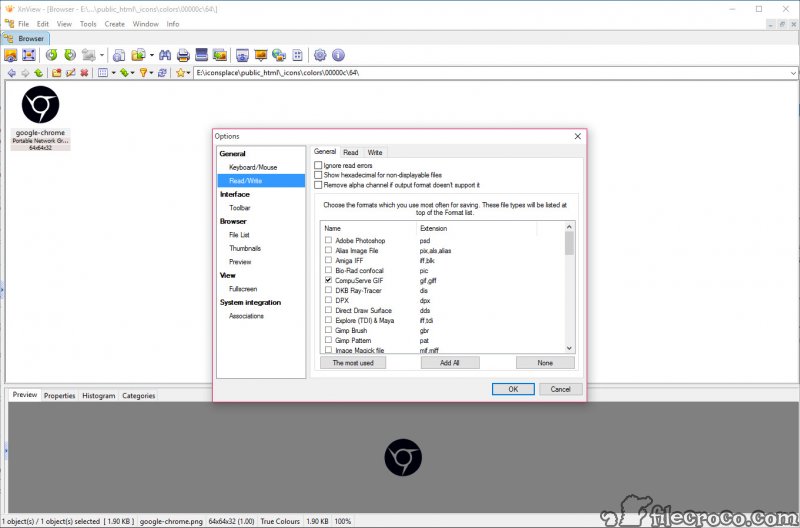Open the Tools menu
The height and width of the screenshot is (528, 800).
click(x=88, y=24)
